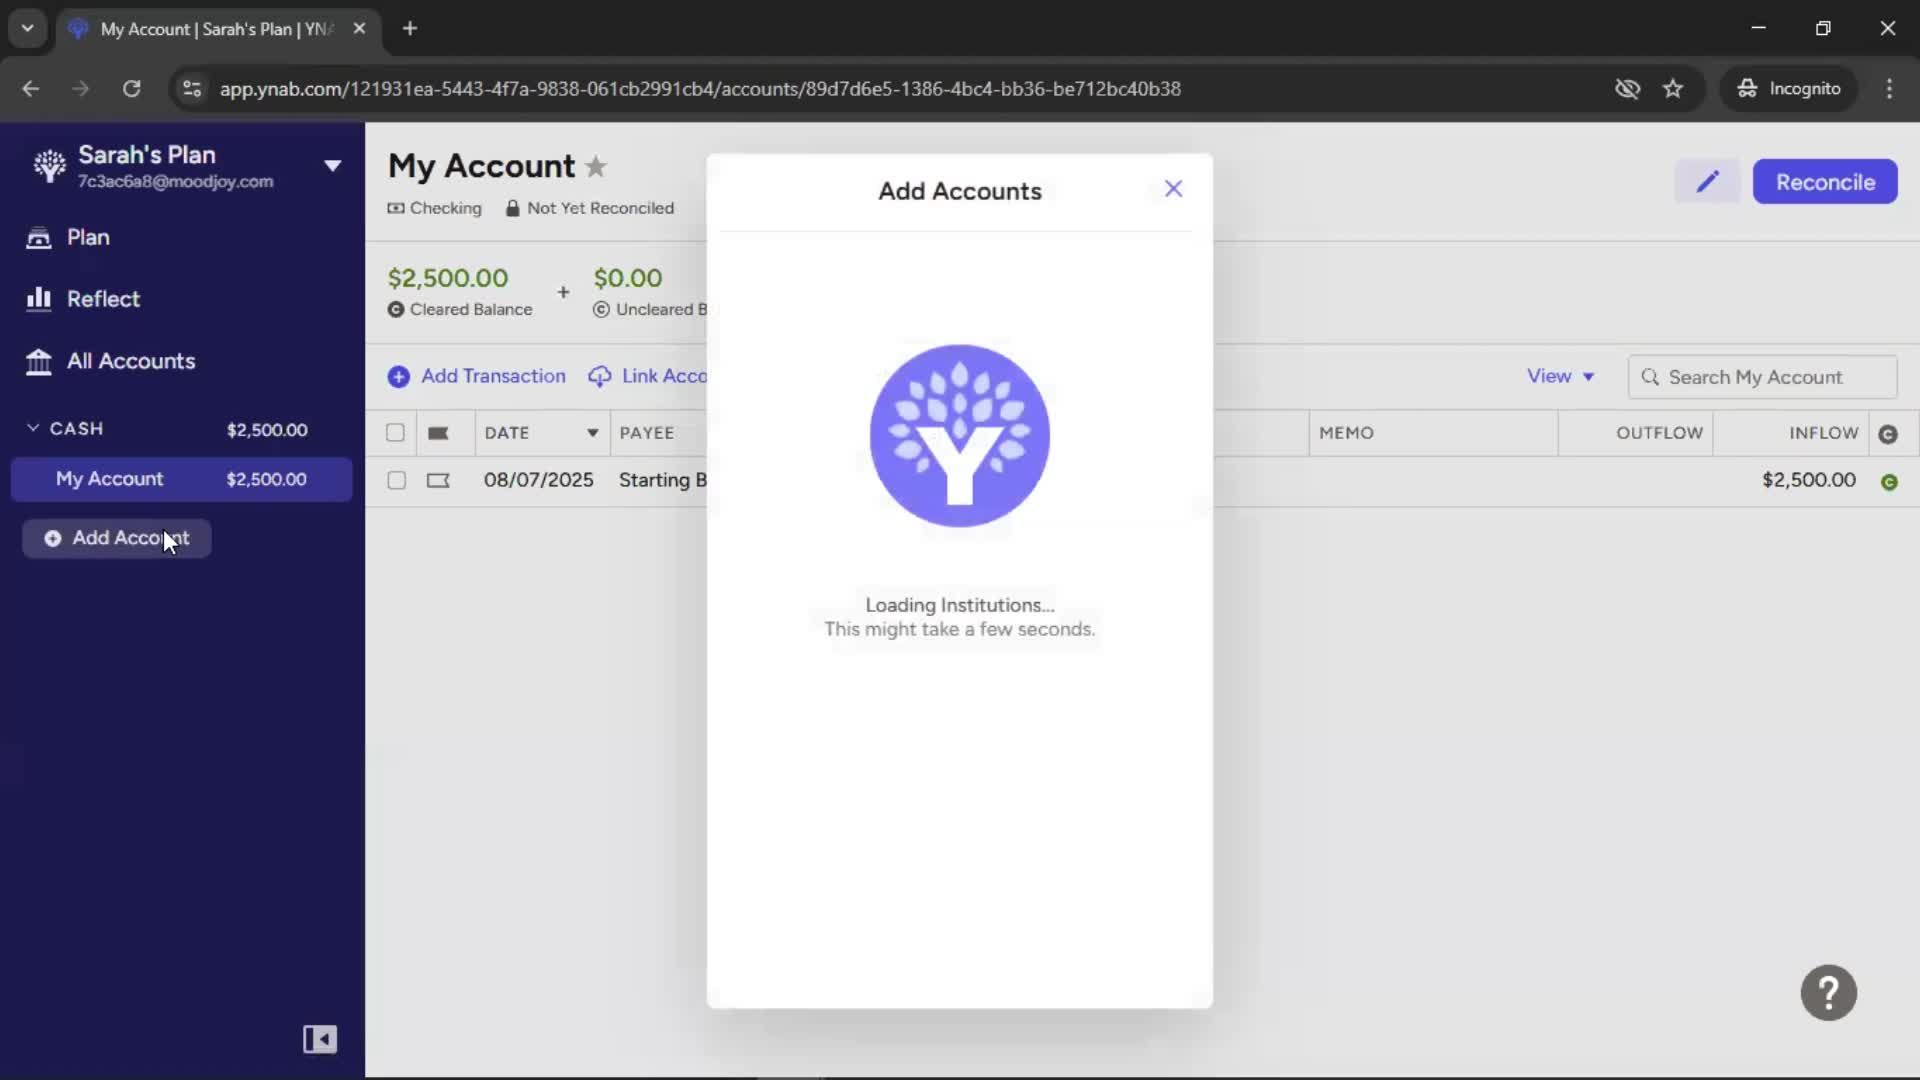
Task: Click the edit account pencil icon
Action: 1707,182
